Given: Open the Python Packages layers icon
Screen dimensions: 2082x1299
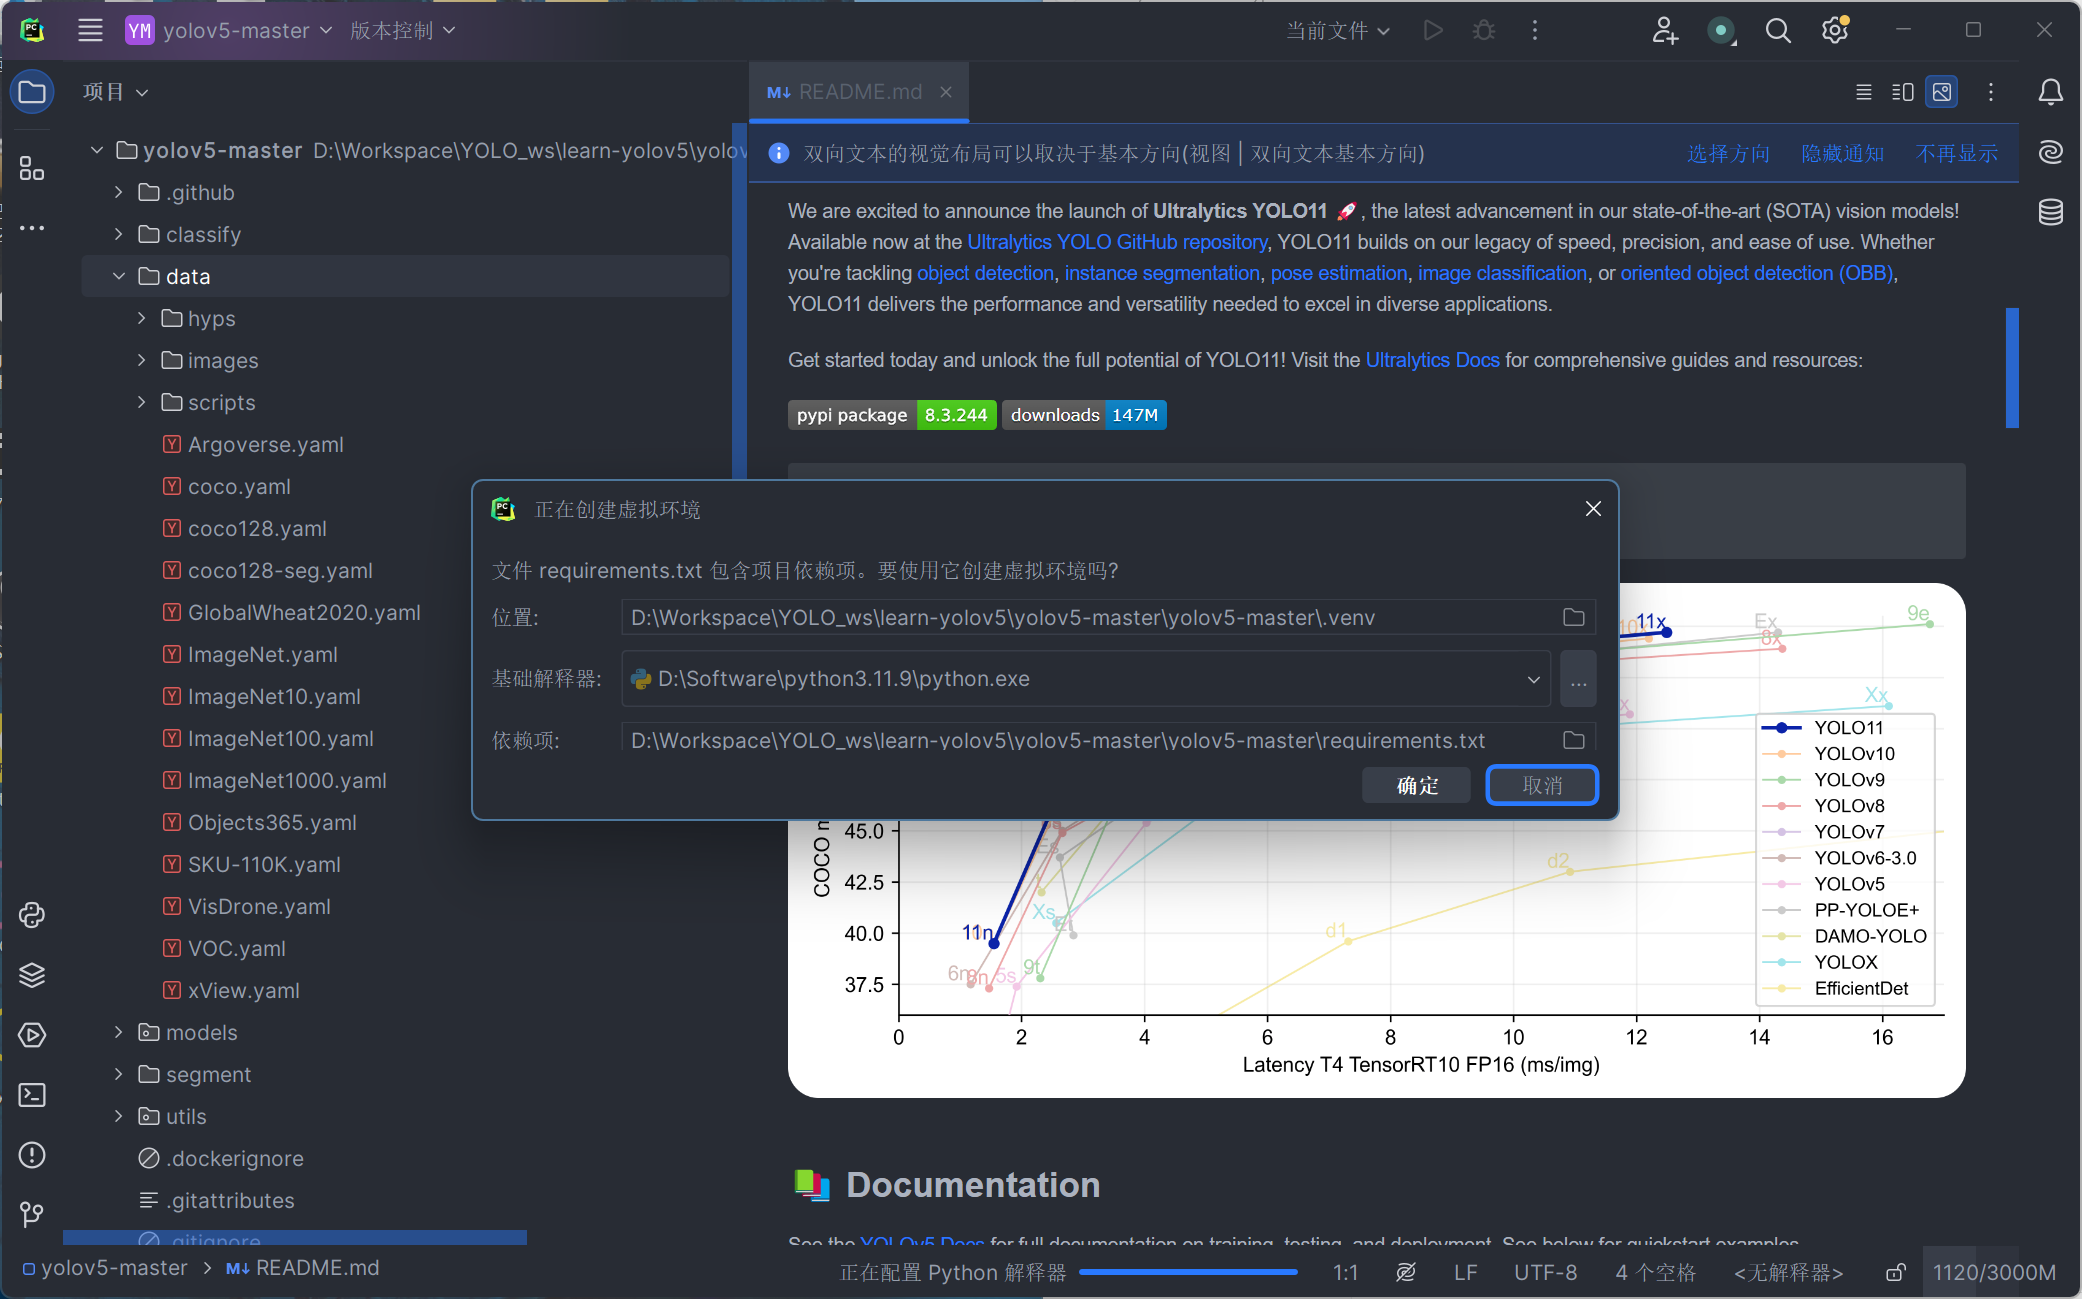Looking at the screenshot, I should (32, 975).
